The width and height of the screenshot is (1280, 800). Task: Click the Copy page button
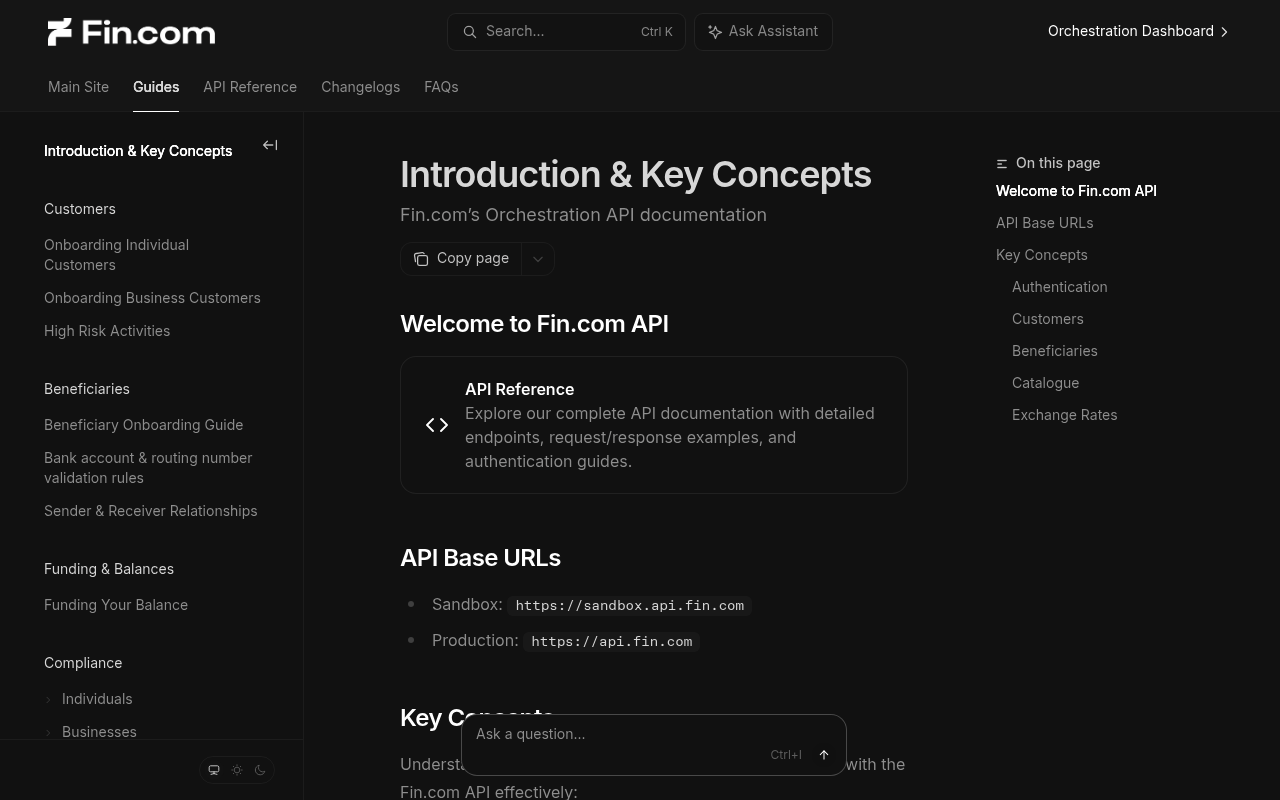tap(462, 259)
